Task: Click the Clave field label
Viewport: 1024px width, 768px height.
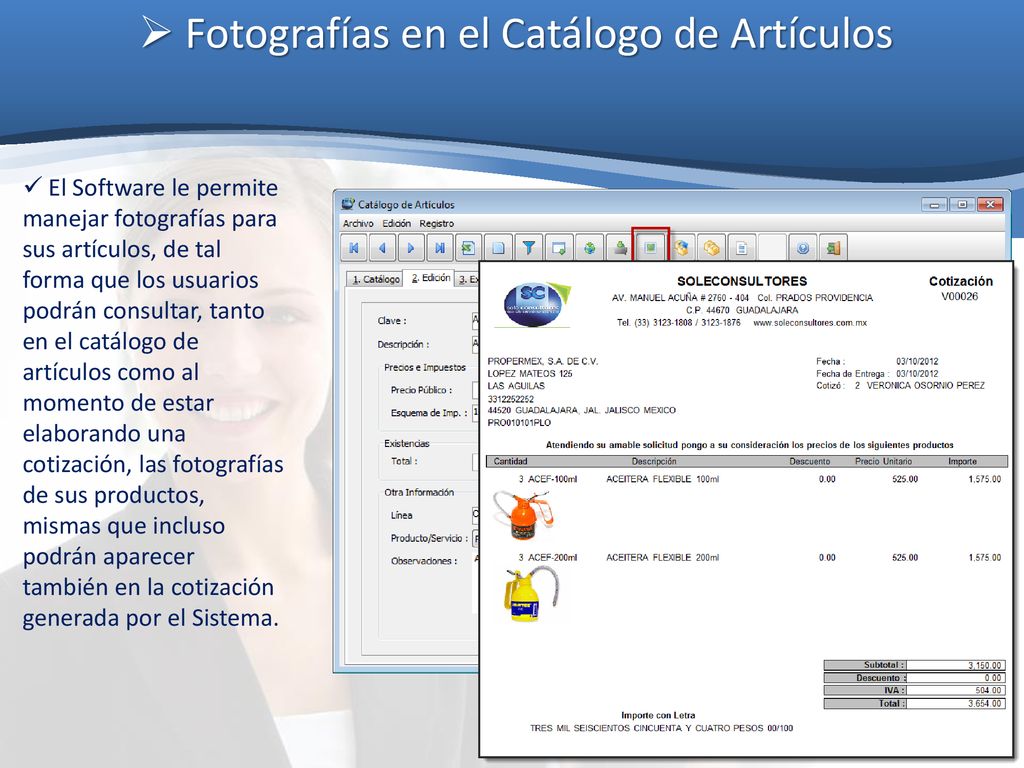Action: tap(392, 321)
